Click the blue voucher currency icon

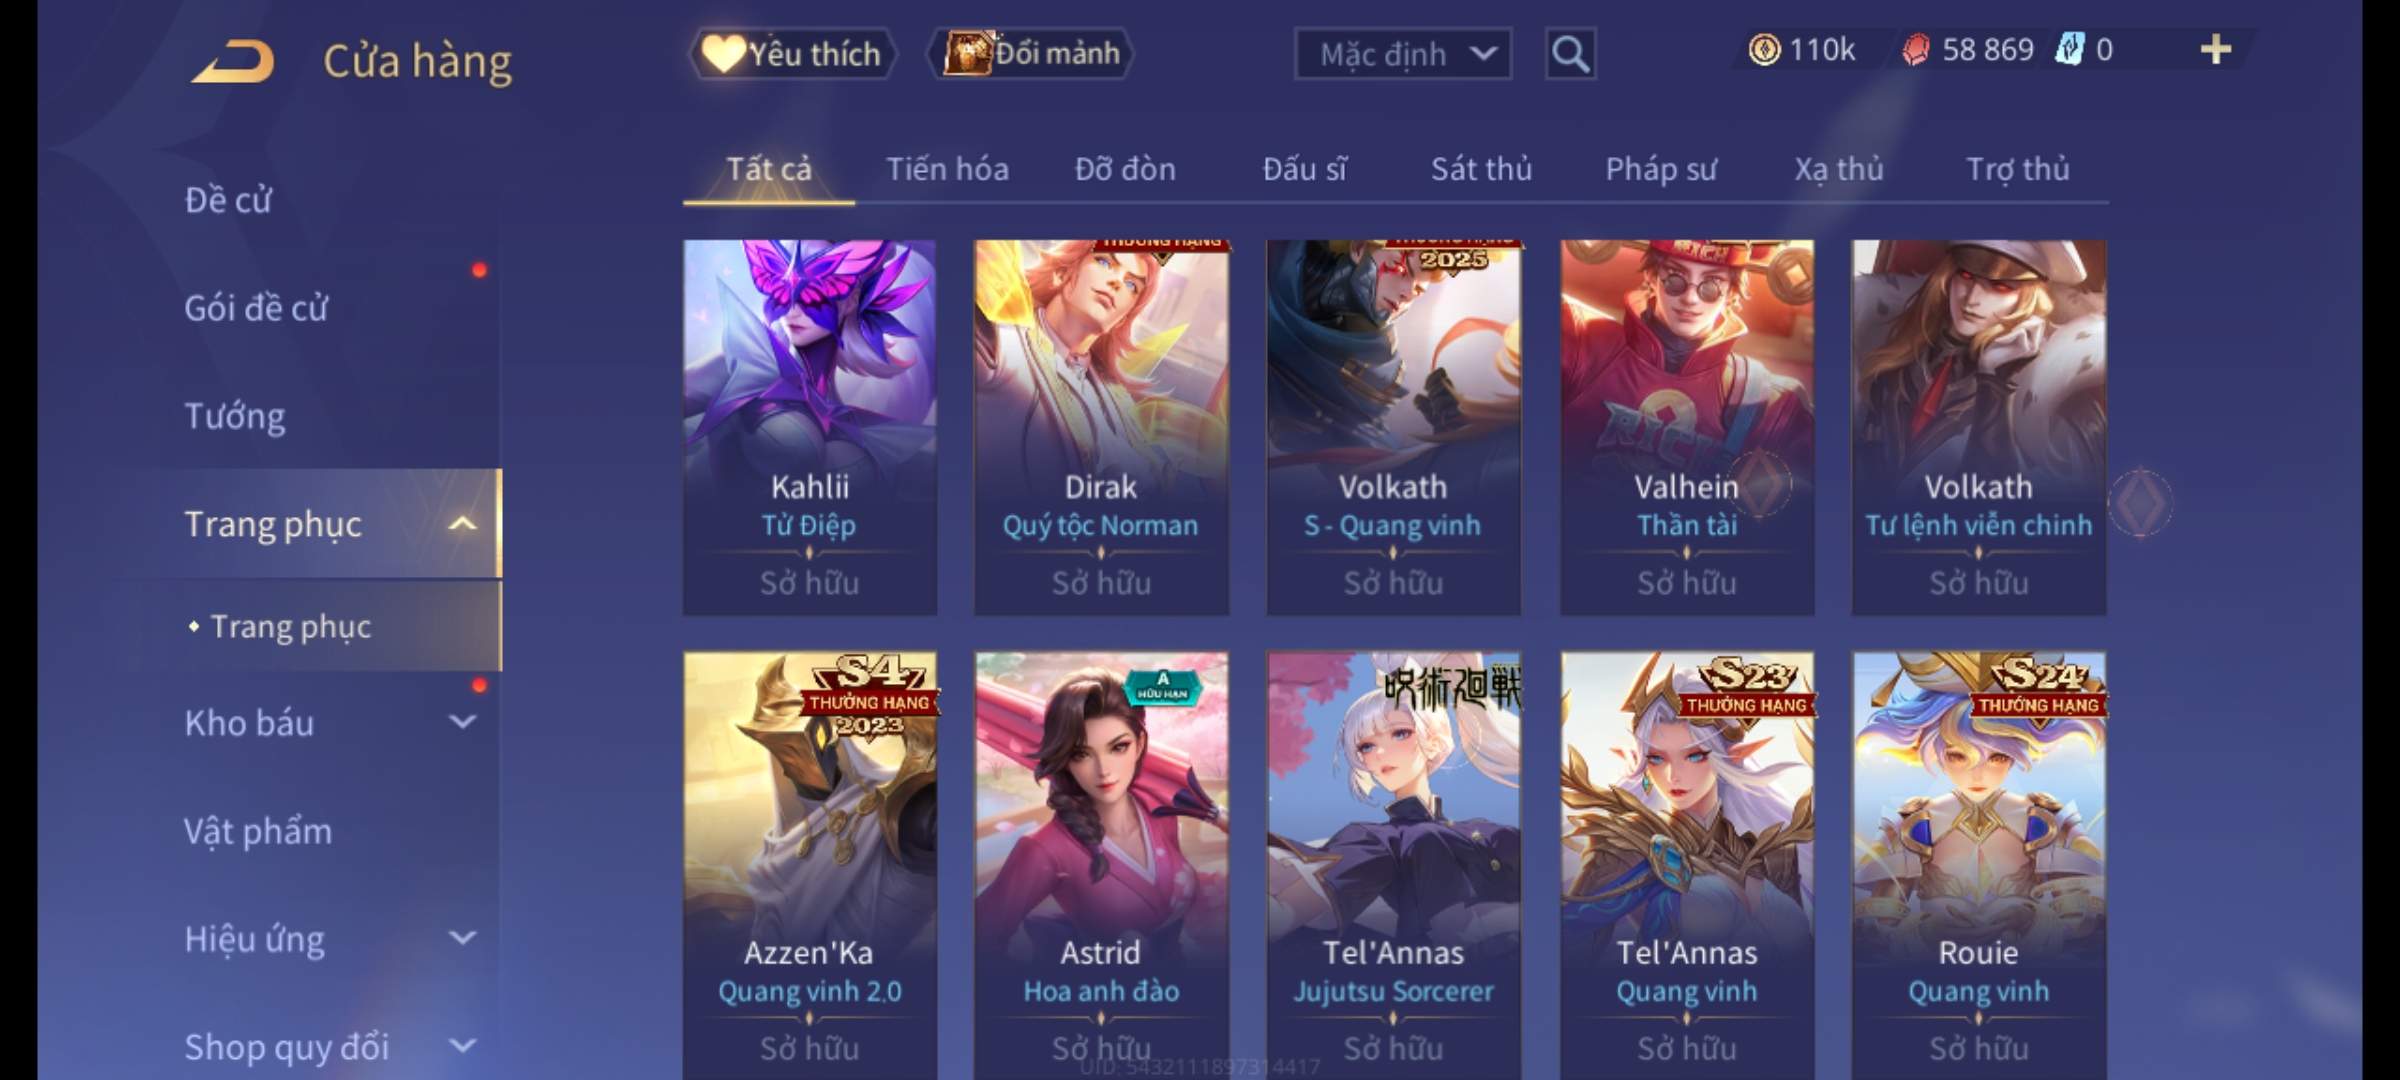point(2069,49)
